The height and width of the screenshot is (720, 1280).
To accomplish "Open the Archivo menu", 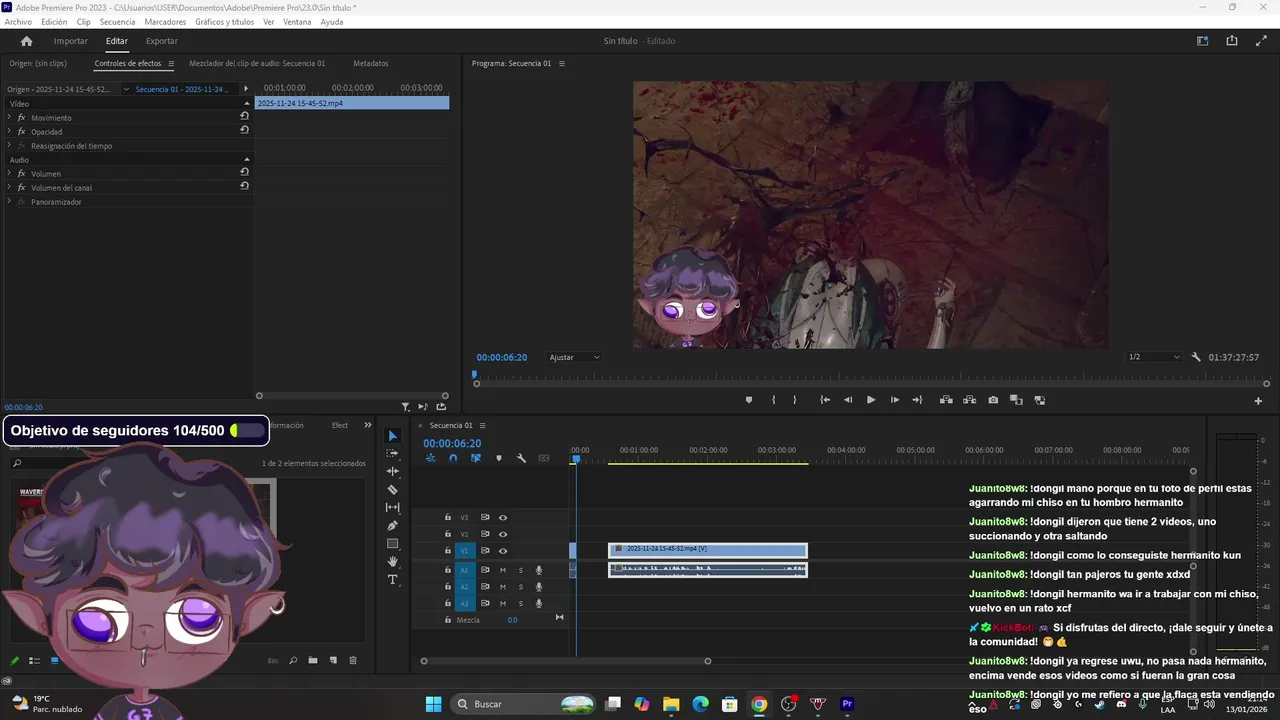I will pyautogui.click(x=18, y=21).
